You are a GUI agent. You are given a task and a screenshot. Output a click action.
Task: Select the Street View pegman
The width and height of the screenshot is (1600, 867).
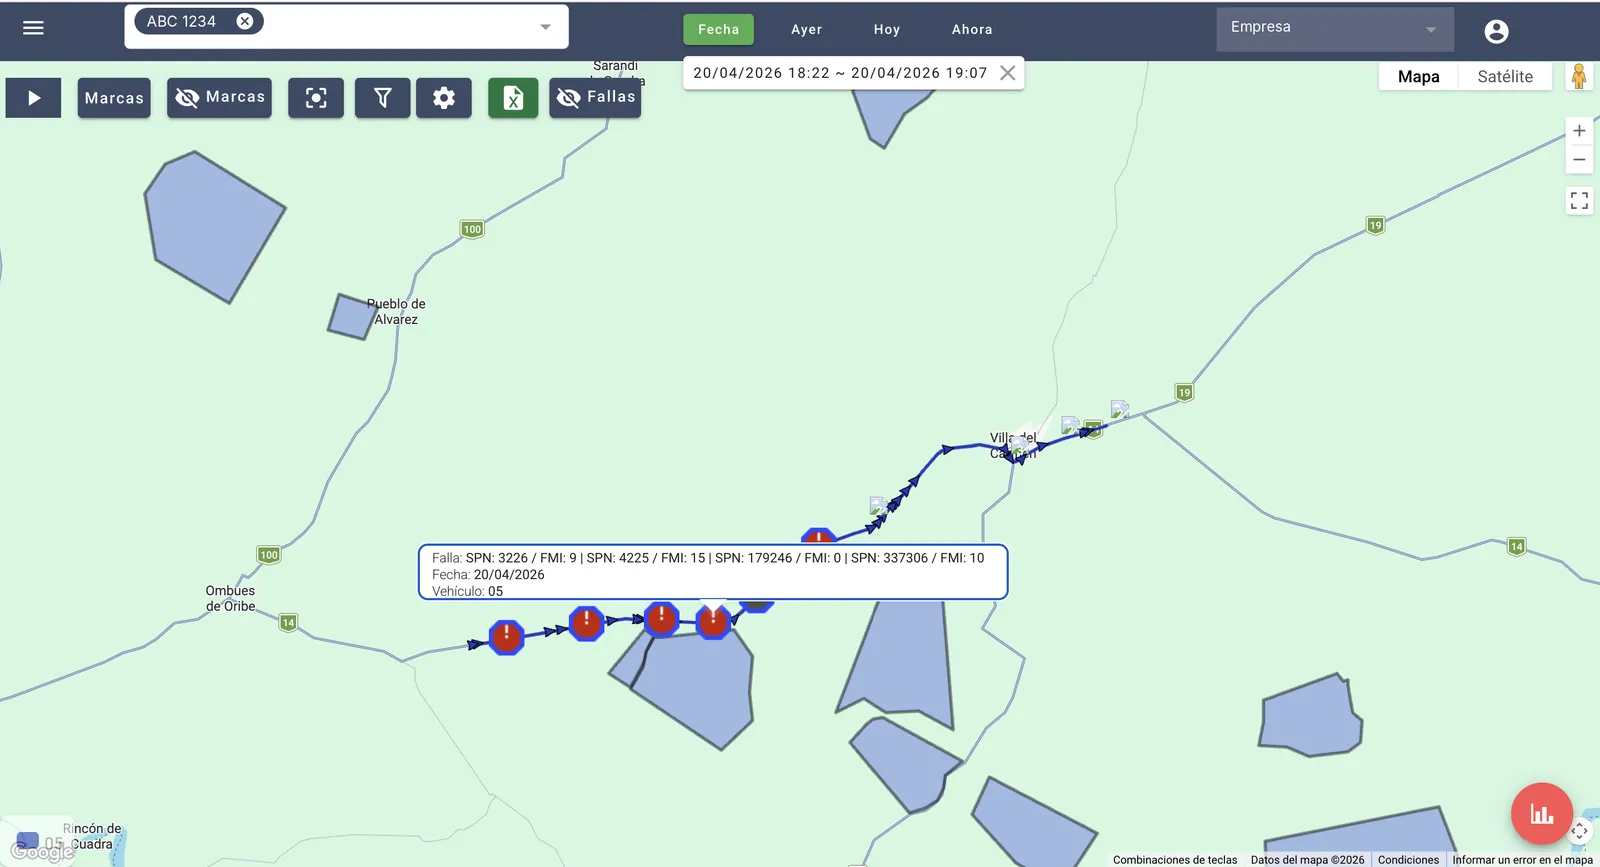[x=1579, y=77]
